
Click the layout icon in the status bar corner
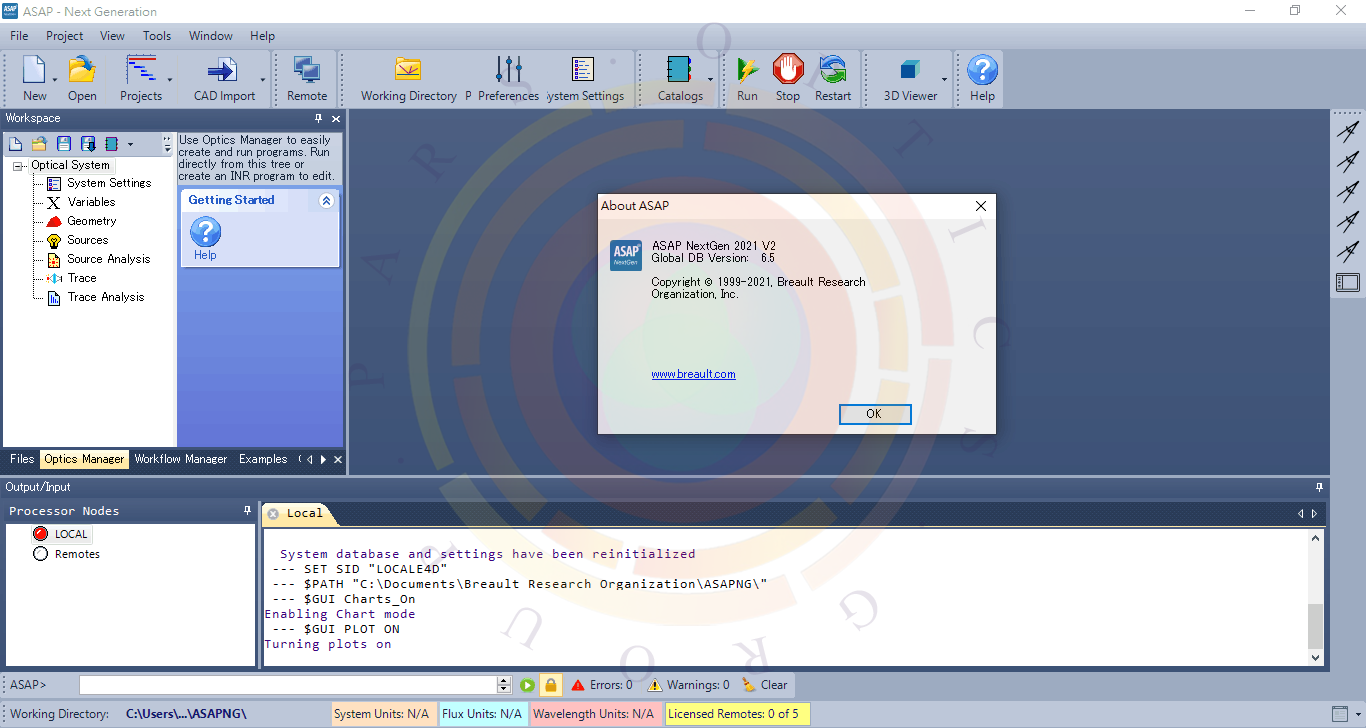[x=1340, y=714]
